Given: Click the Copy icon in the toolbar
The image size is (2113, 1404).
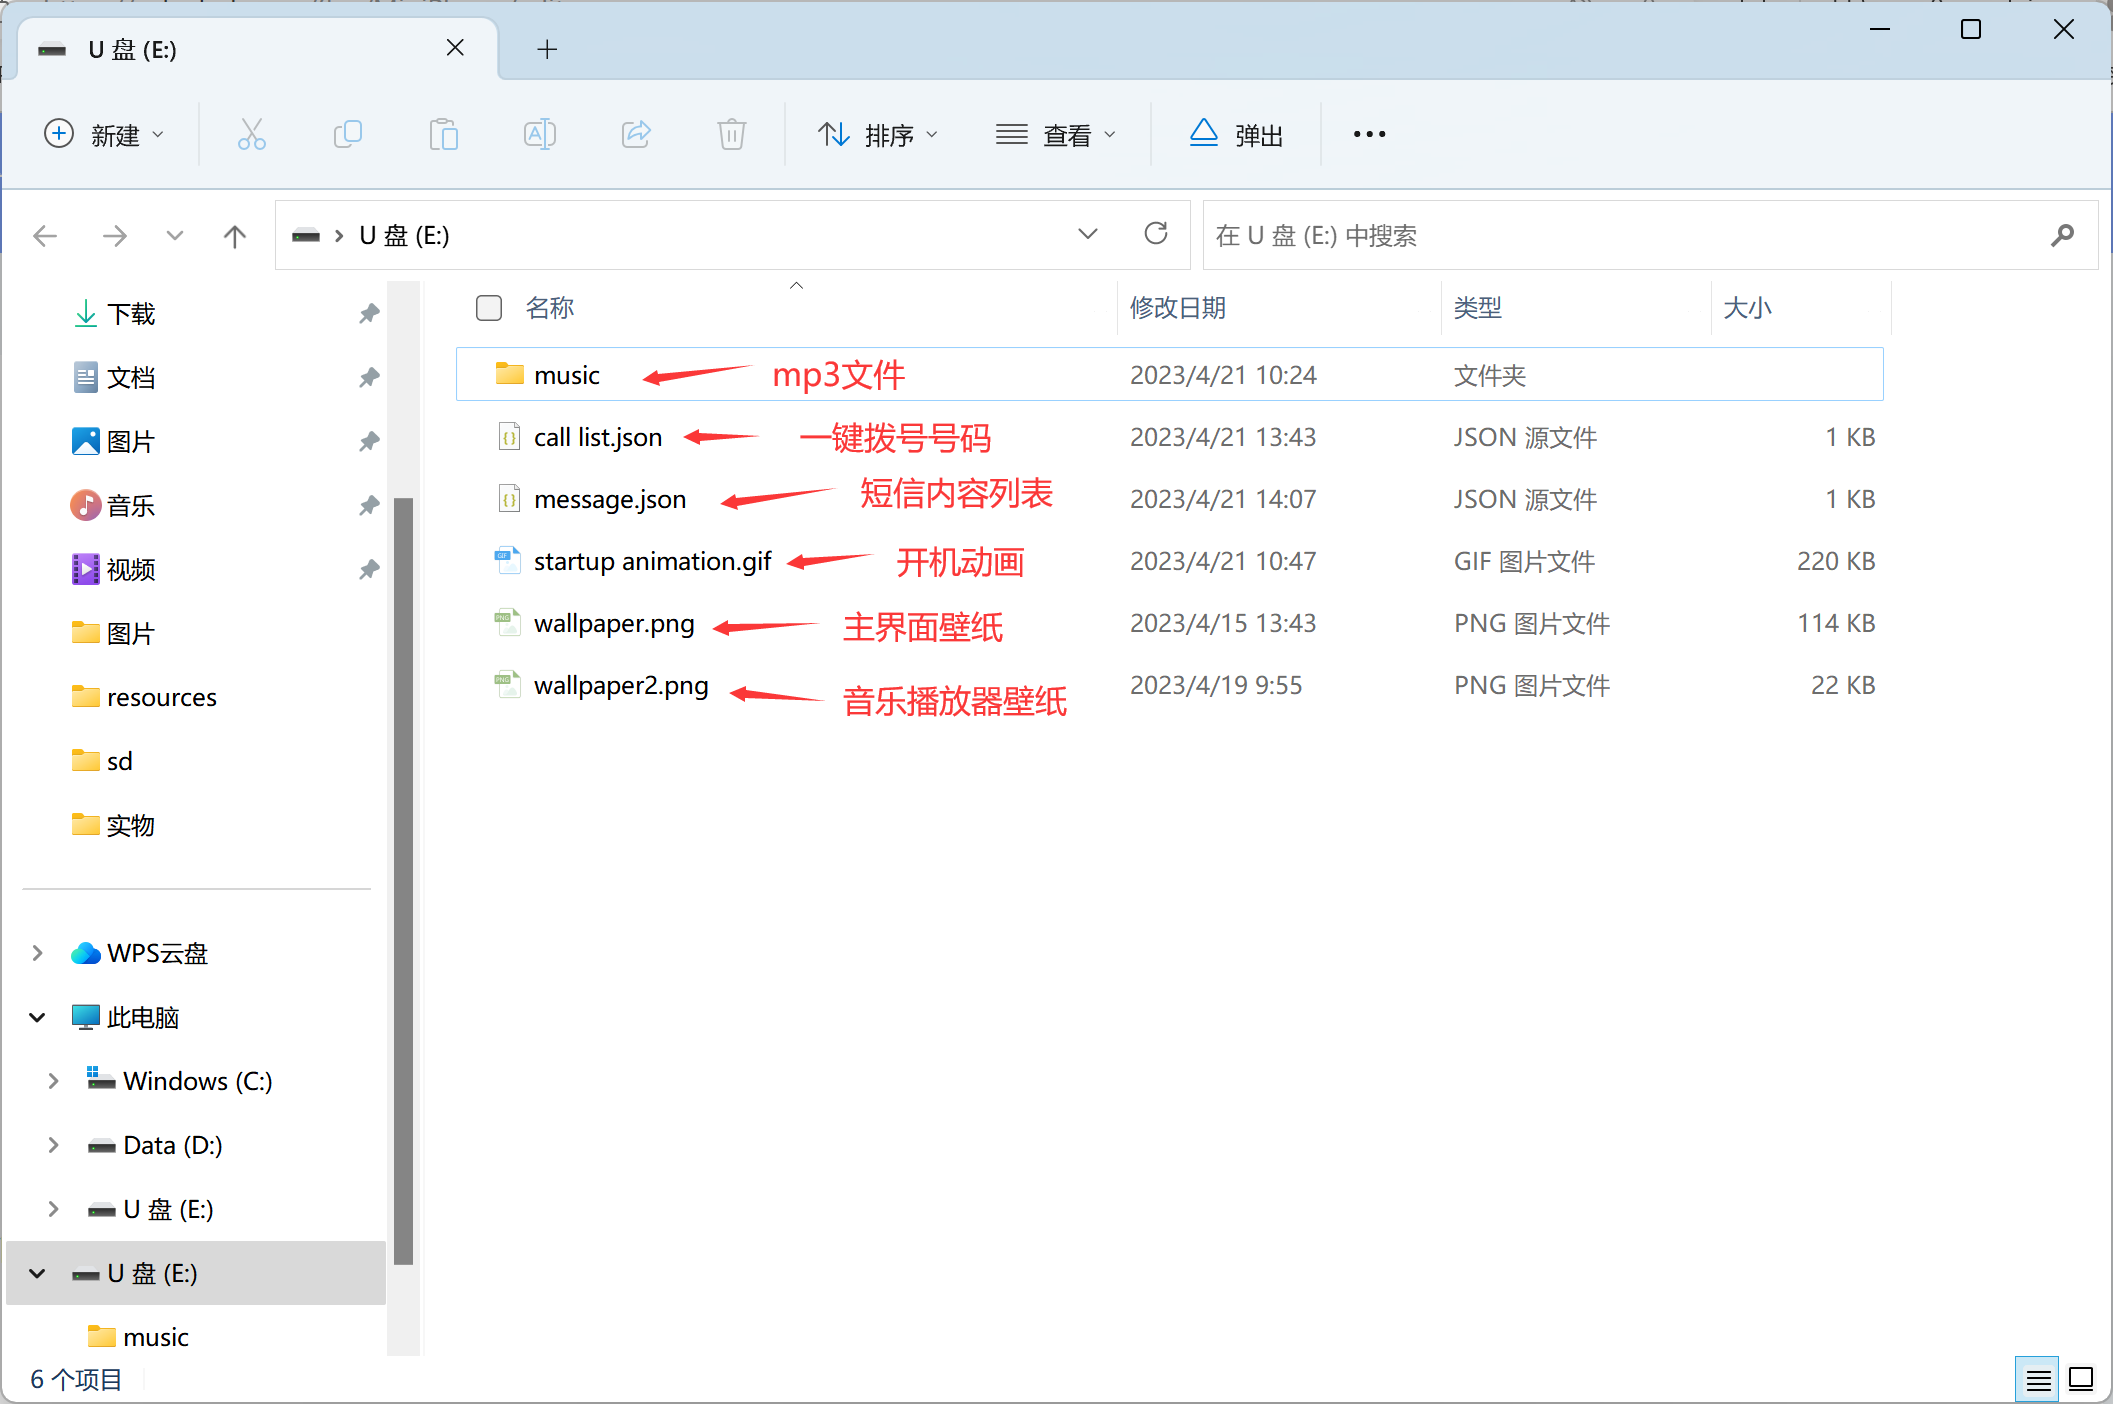Looking at the screenshot, I should [x=347, y=134].
